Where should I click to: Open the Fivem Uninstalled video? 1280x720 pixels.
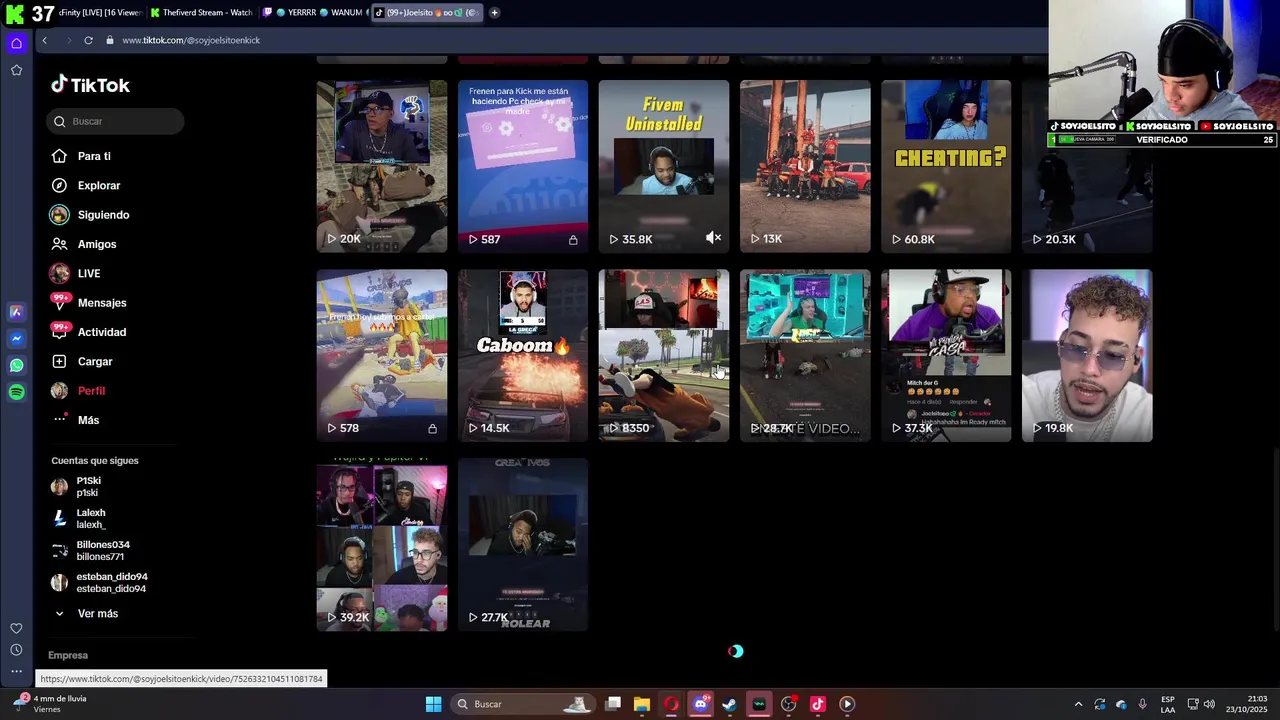pos(664,166)
